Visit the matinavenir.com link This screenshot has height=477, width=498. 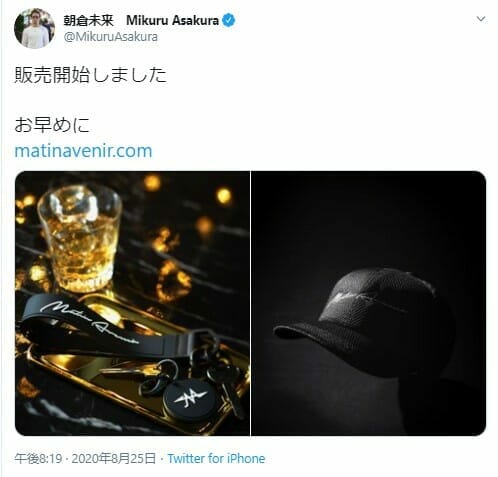[83, 151]
